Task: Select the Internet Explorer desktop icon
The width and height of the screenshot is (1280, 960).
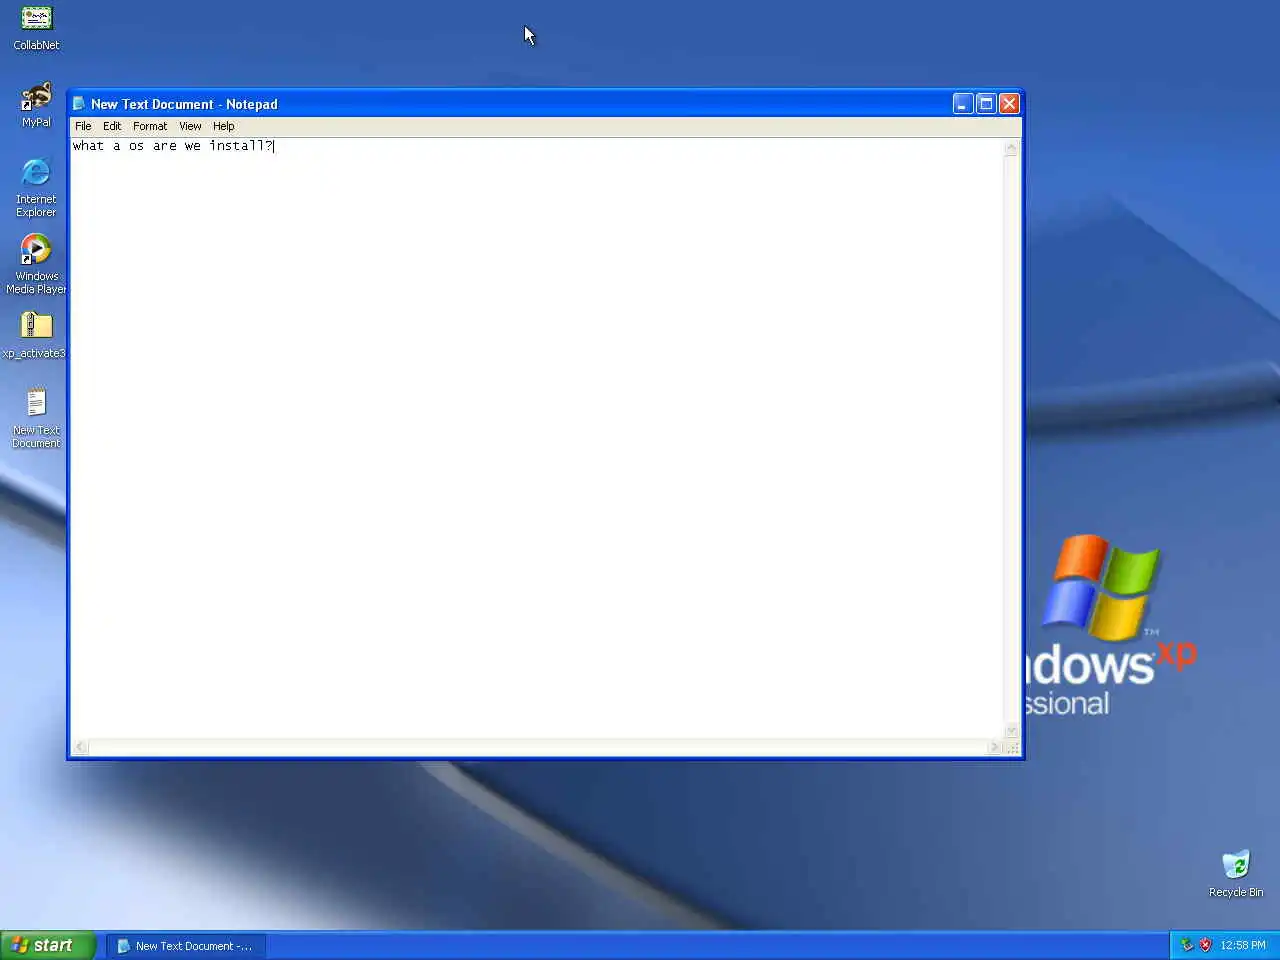Action: [36, 187]
